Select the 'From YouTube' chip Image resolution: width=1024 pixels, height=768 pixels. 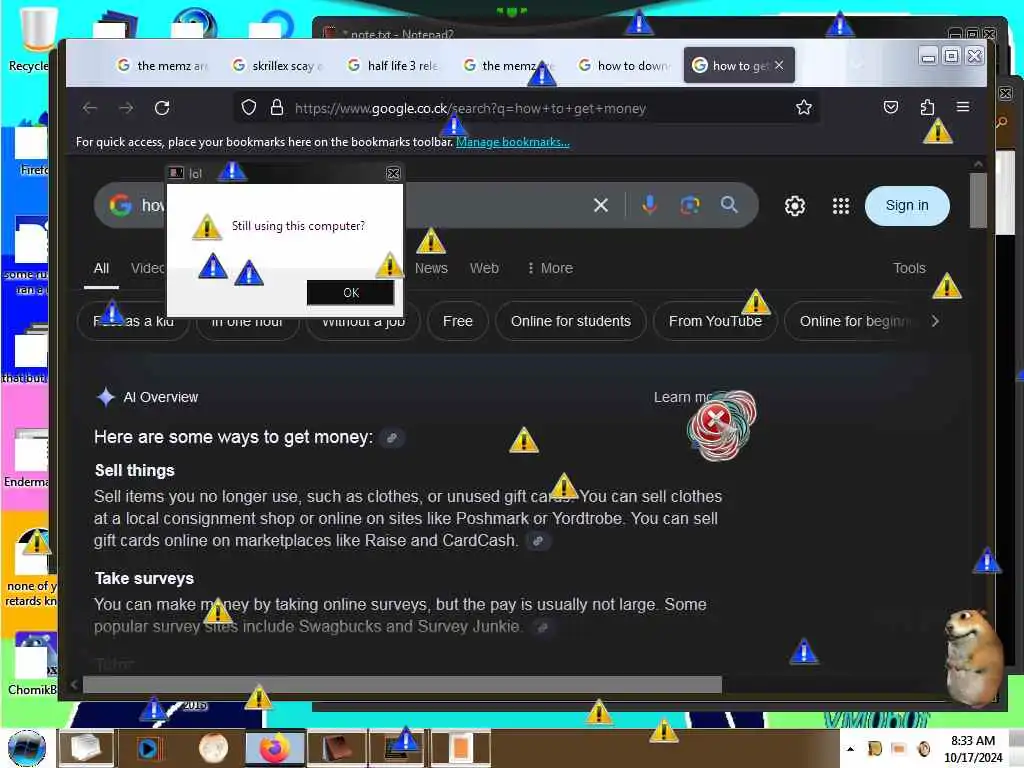(715, 321)
